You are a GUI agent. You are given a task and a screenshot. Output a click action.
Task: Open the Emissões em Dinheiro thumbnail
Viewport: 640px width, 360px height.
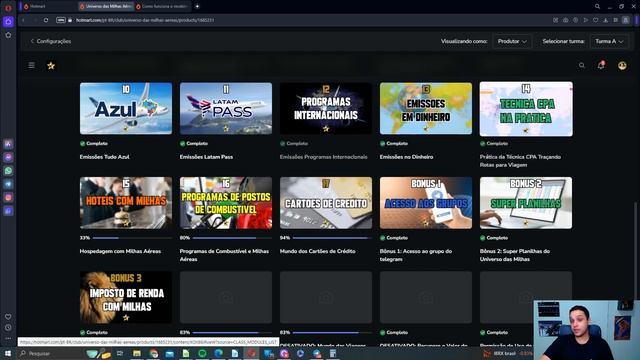pyautogui.click(x=426, y=108)
